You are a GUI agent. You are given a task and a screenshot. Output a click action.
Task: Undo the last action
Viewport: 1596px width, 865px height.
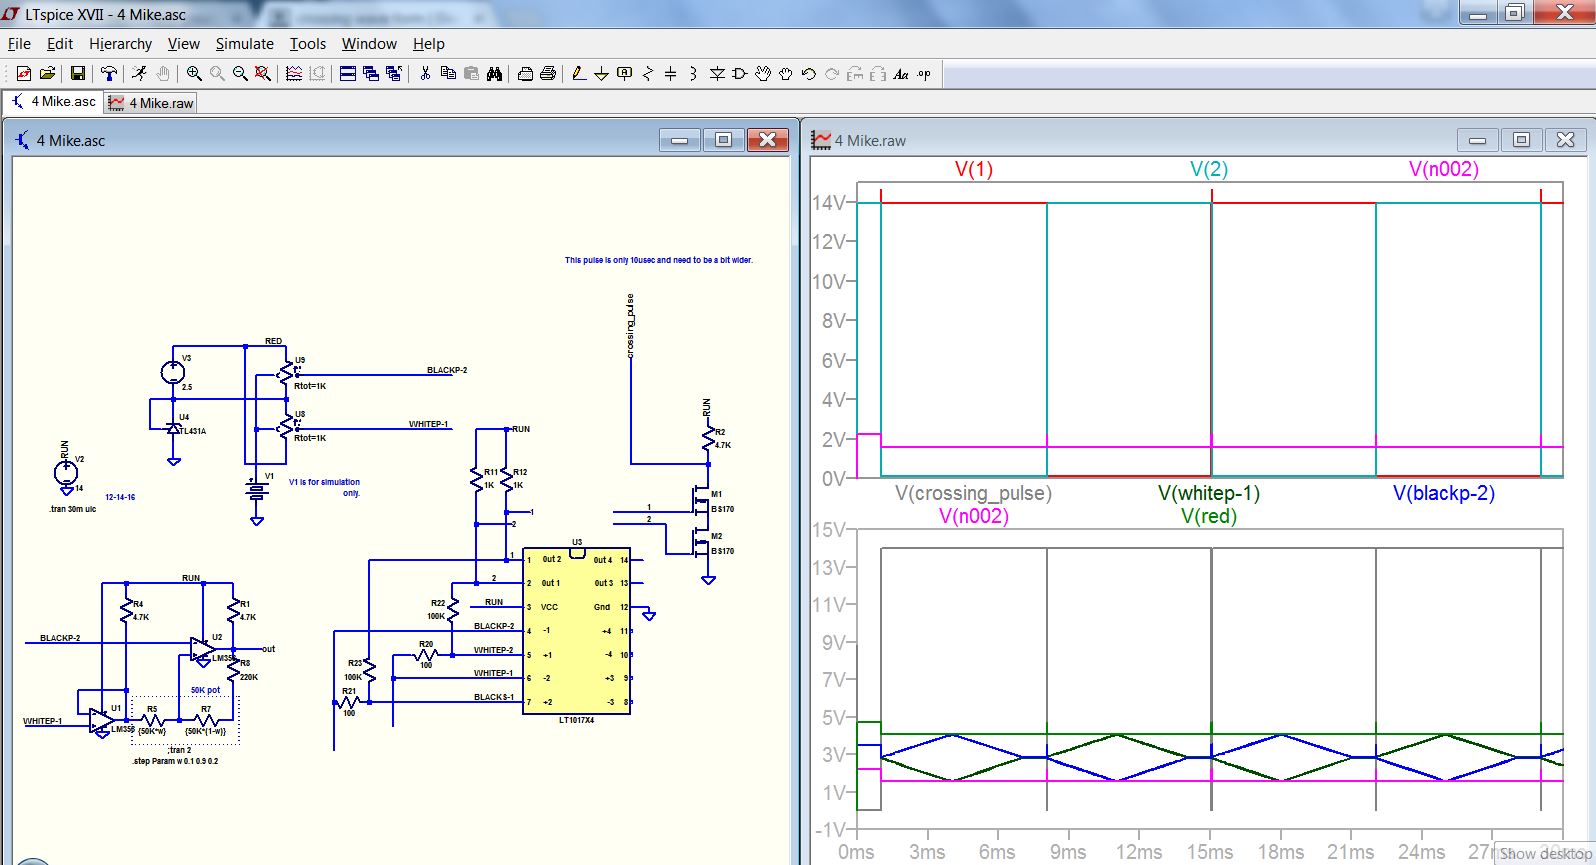pos(809,73)
